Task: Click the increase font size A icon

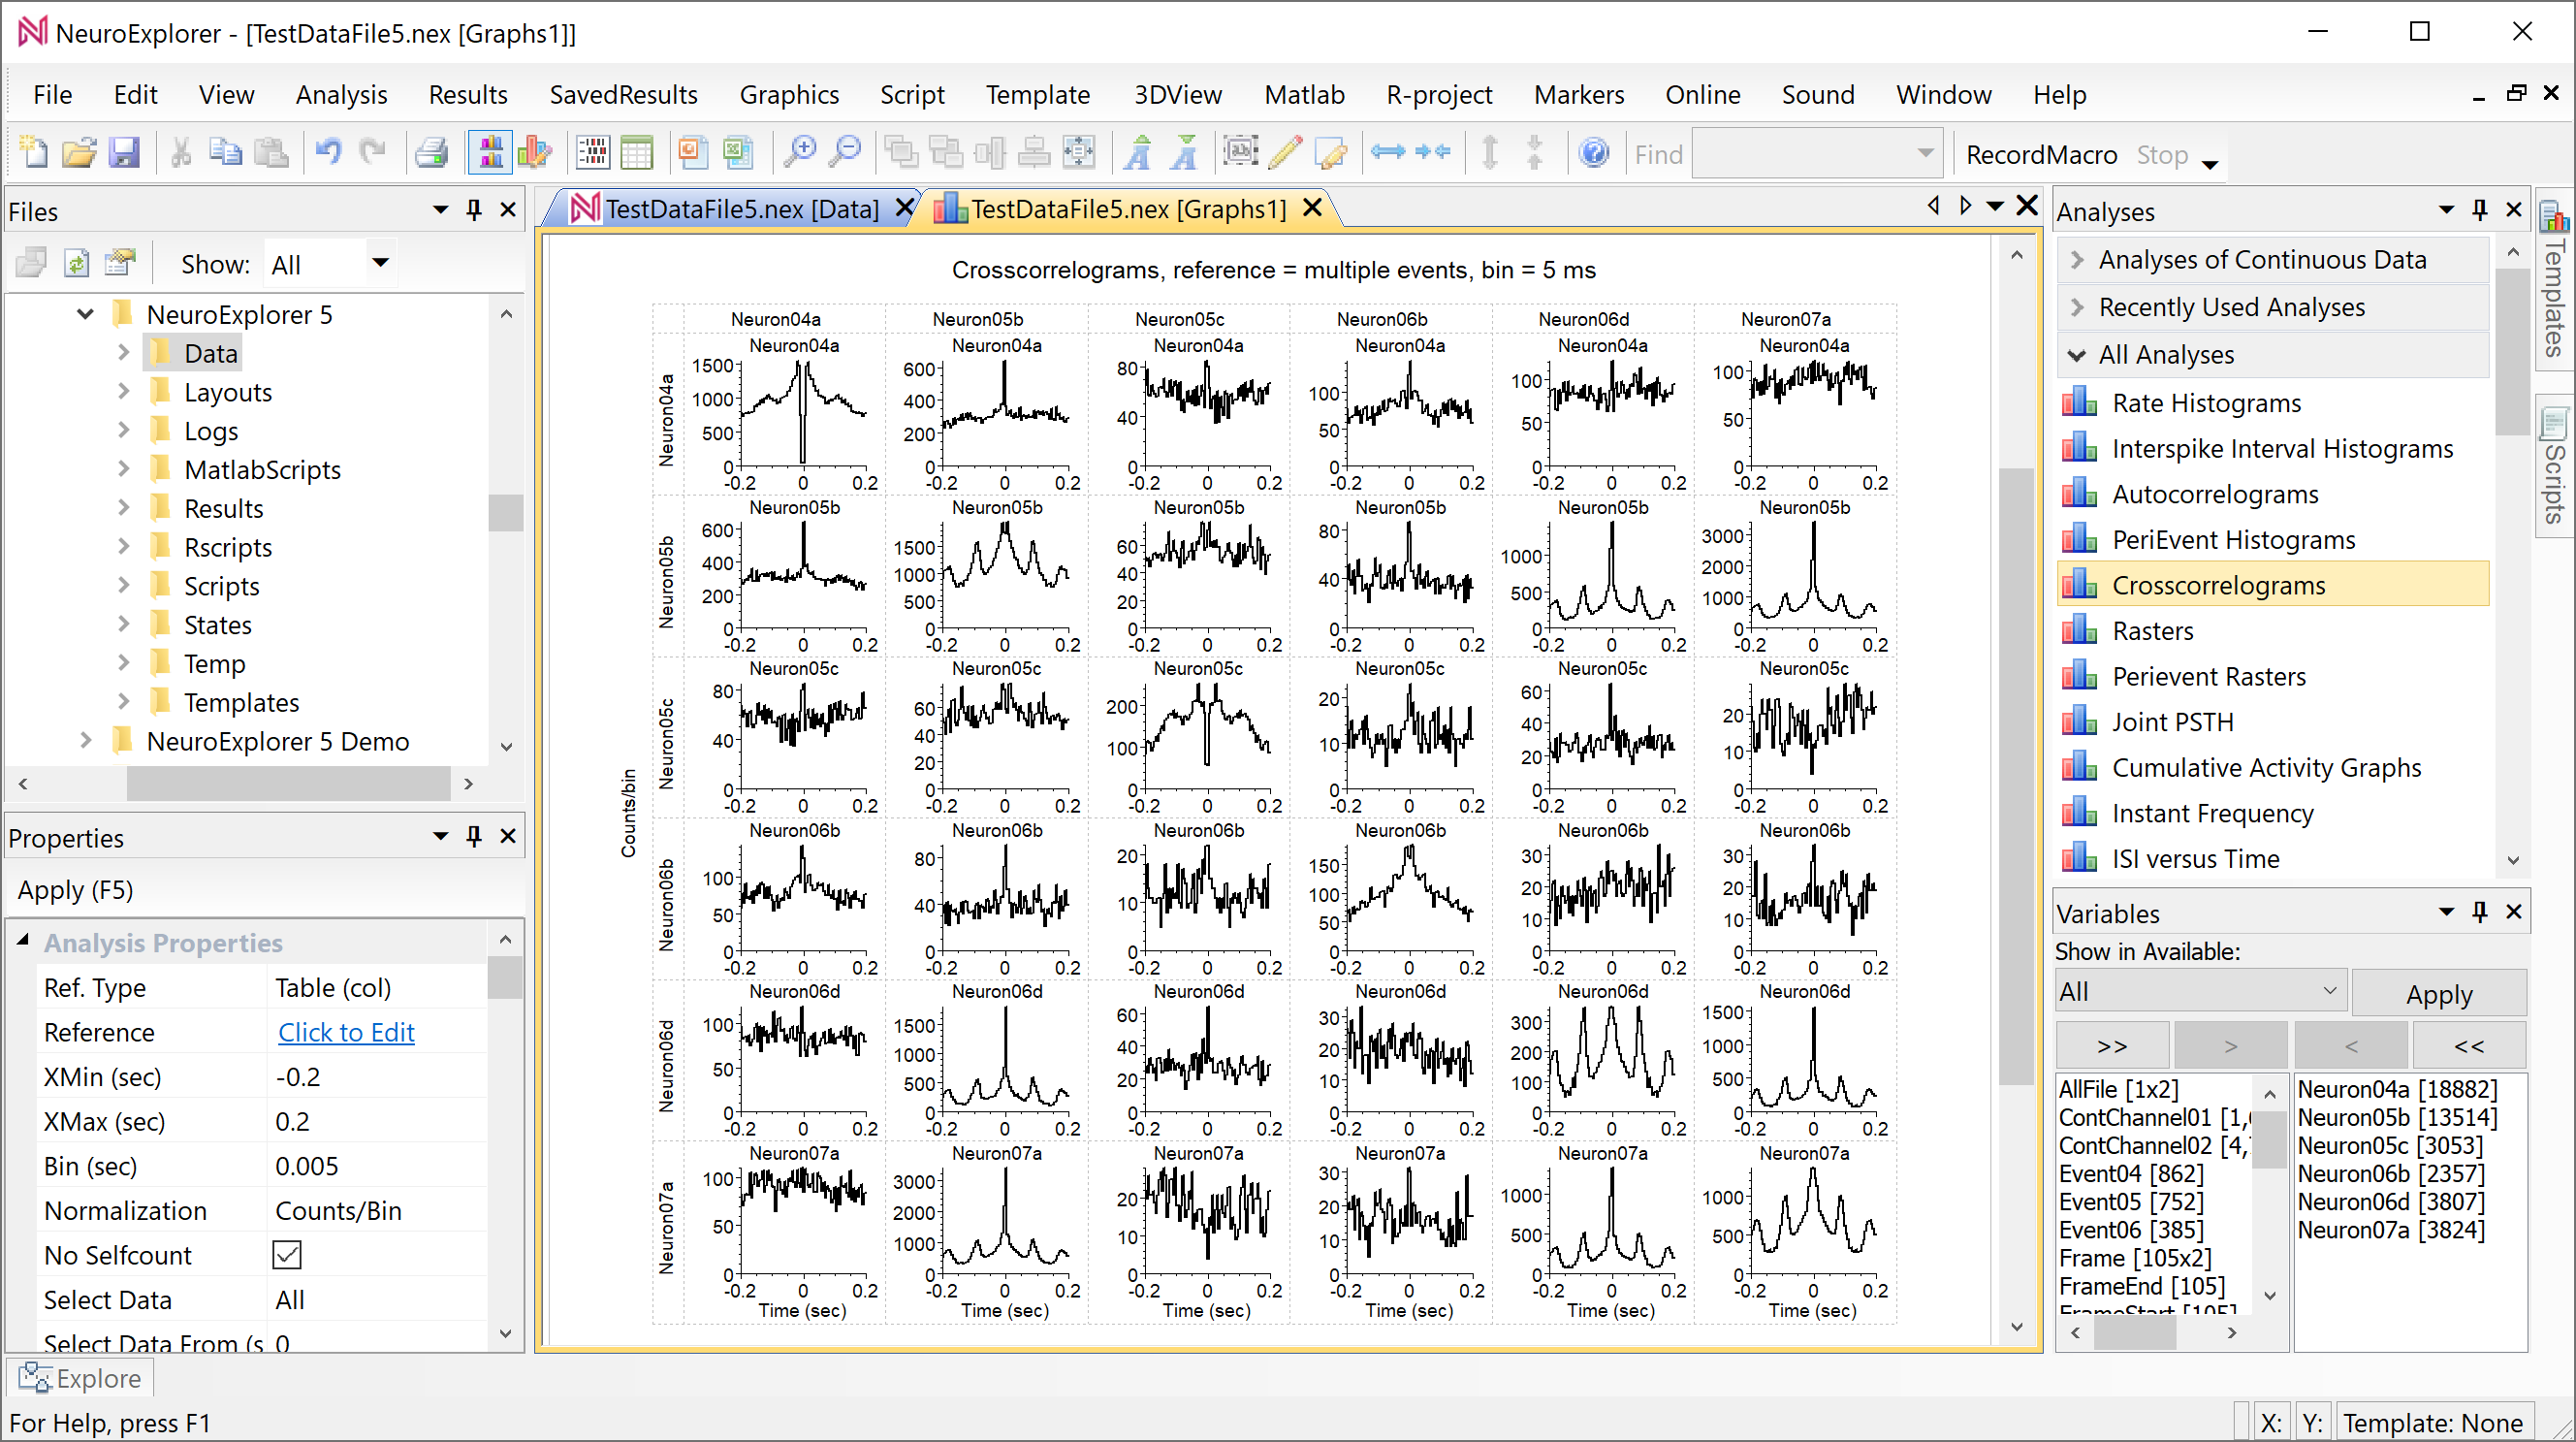Action: tap(1137, 153)
